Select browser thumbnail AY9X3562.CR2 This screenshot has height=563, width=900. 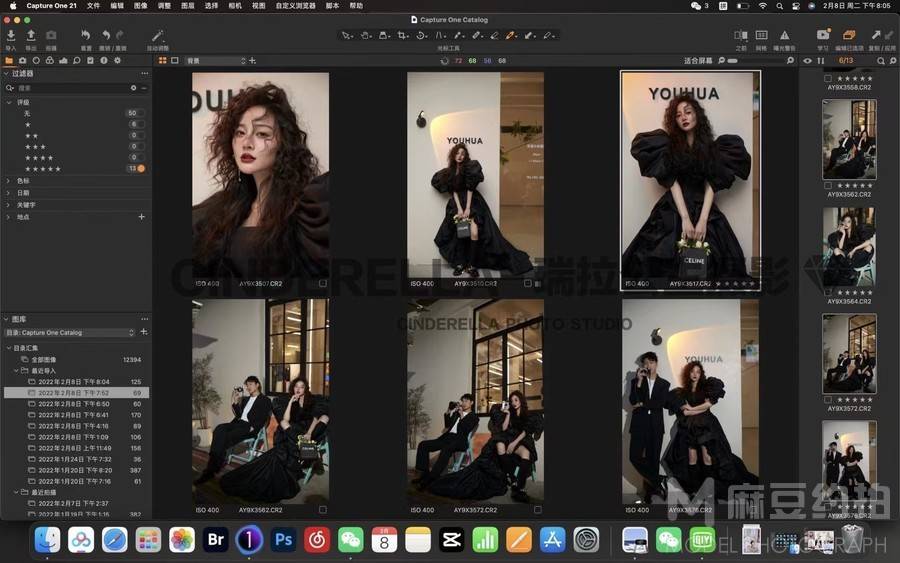click(849, 139)
